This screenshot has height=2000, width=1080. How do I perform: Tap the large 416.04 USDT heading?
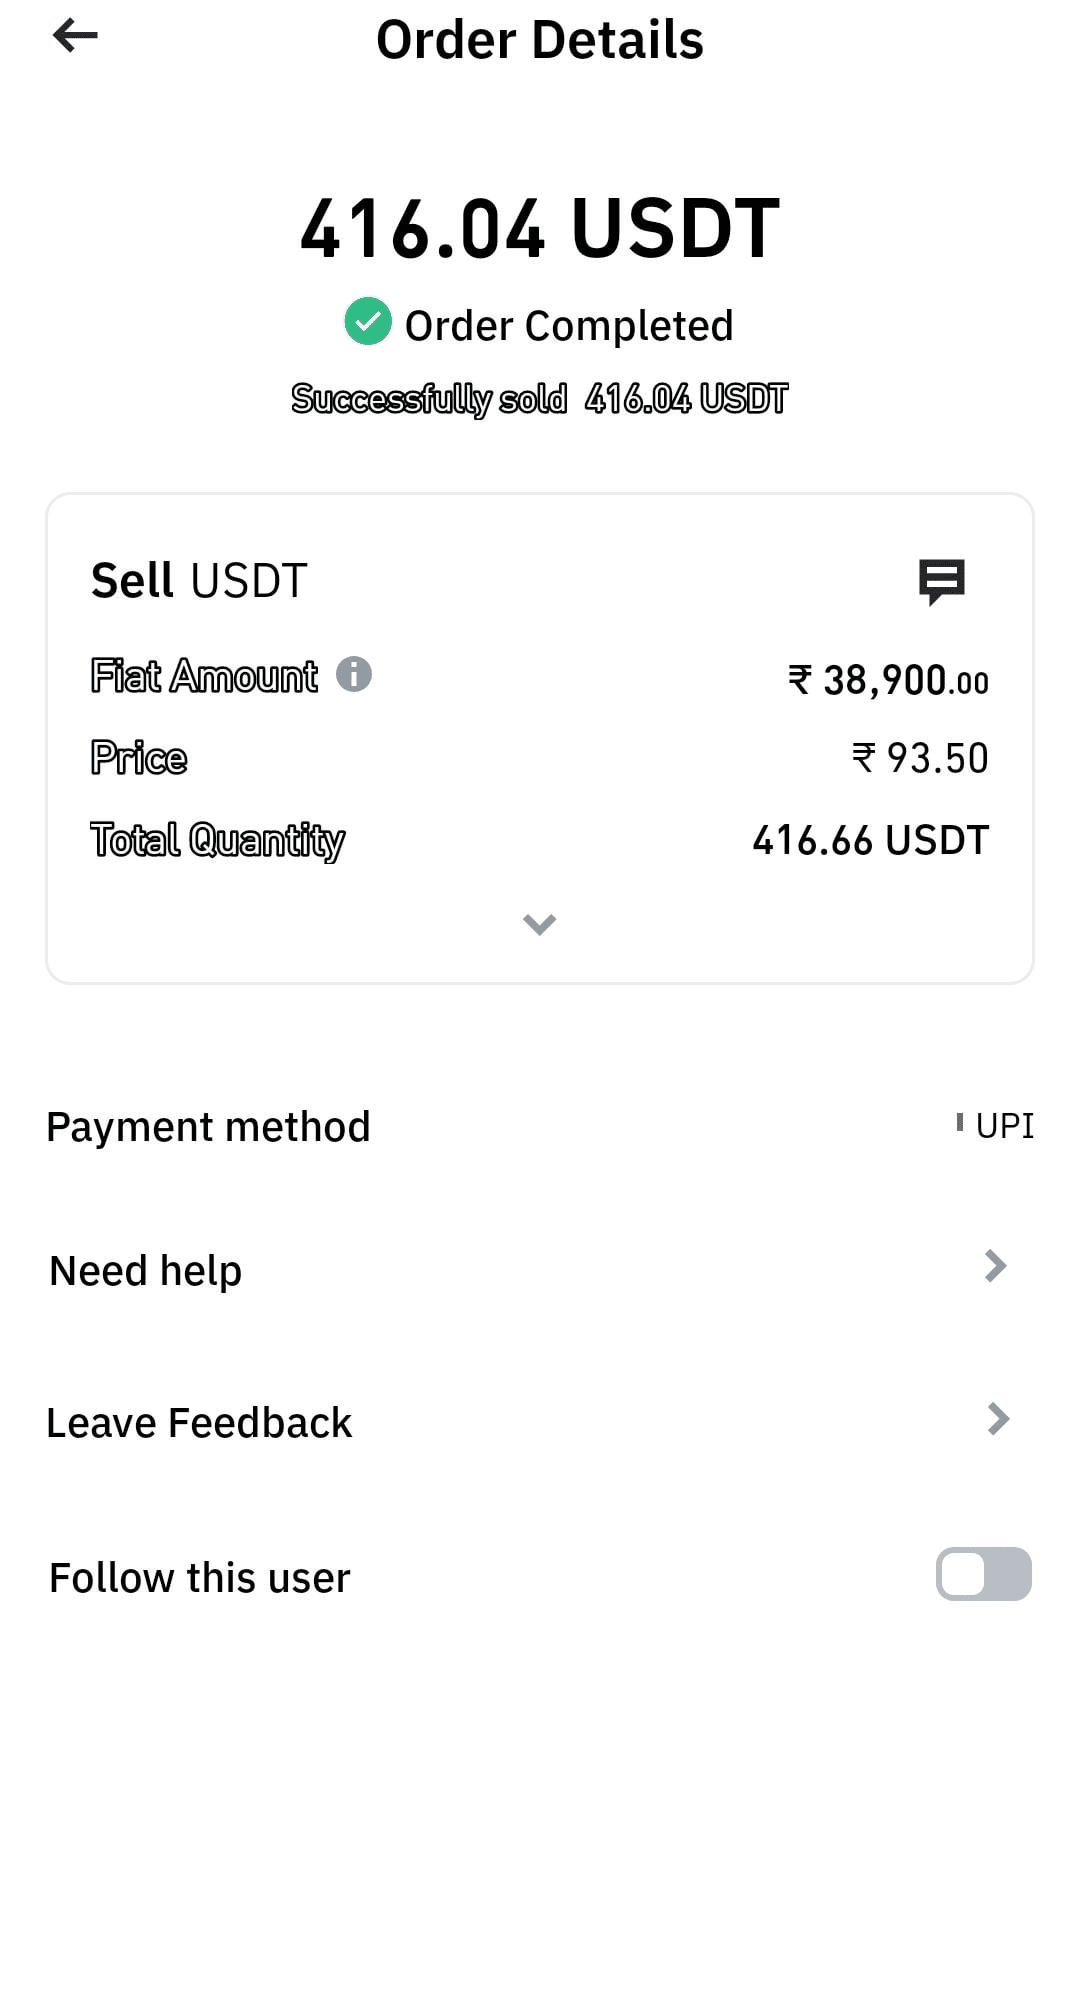pos(539,228)
